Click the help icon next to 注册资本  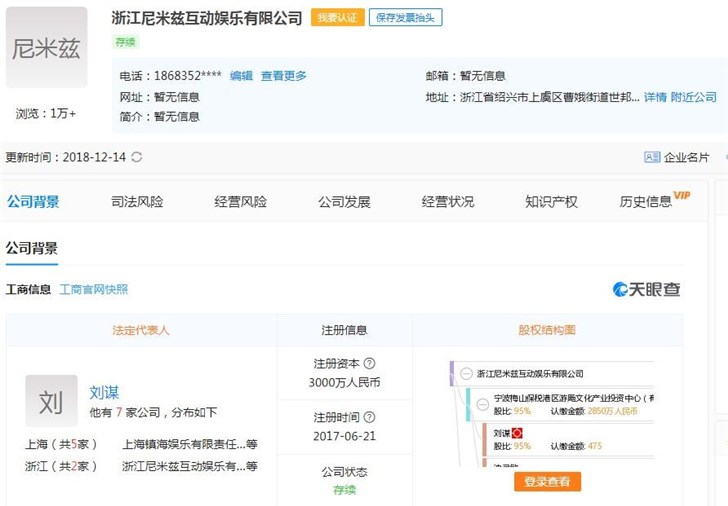(x=370, y=363)
